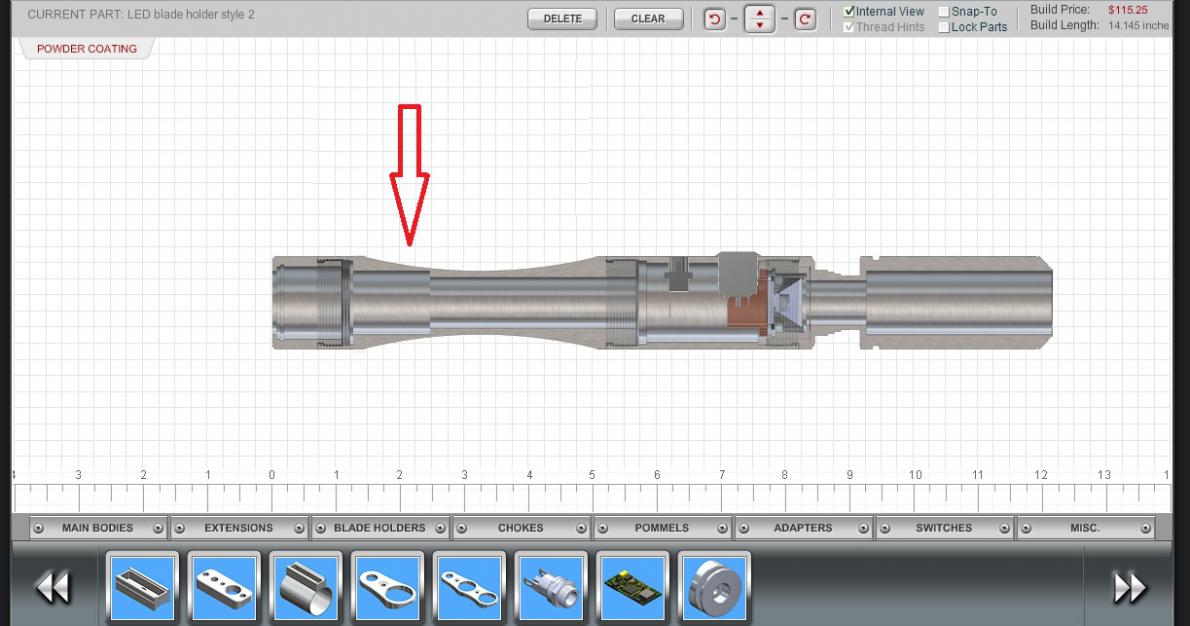The height and width of the screenshot is (626, 1190).
Task: Select the curved tube clamp part
Action: pos(304,587)
